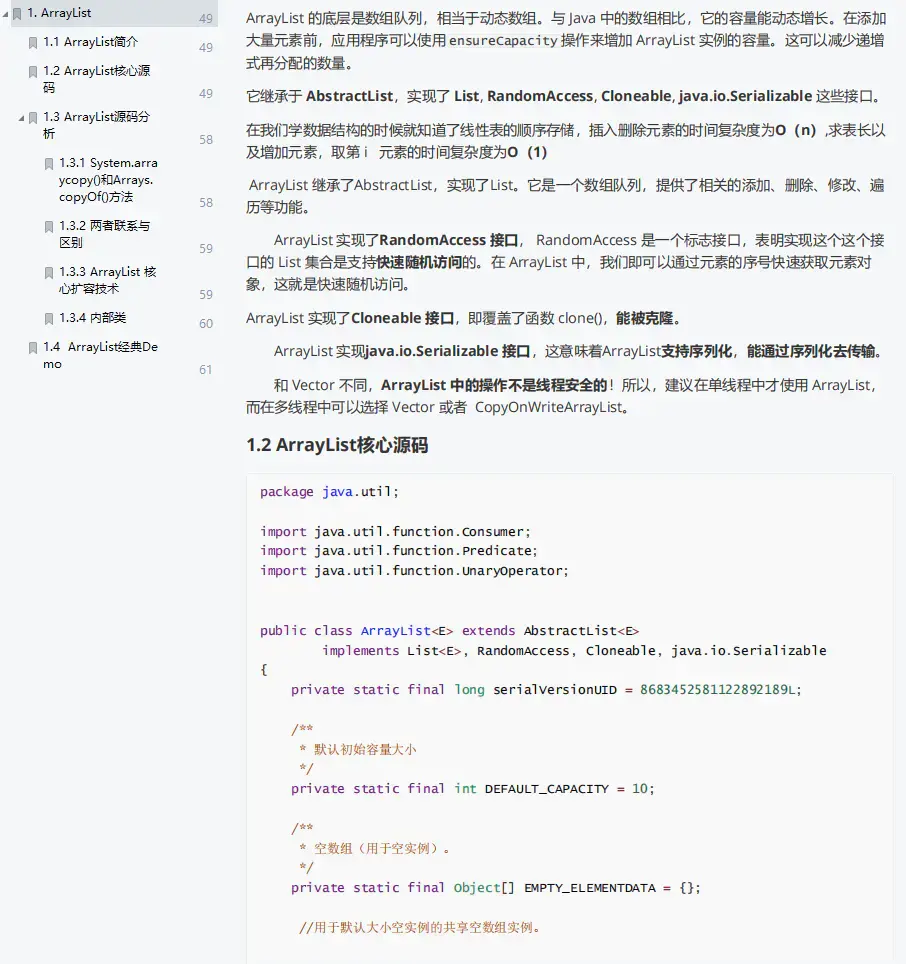Click the 'public class ArrayList<E>' declaration line

(449, 631)
